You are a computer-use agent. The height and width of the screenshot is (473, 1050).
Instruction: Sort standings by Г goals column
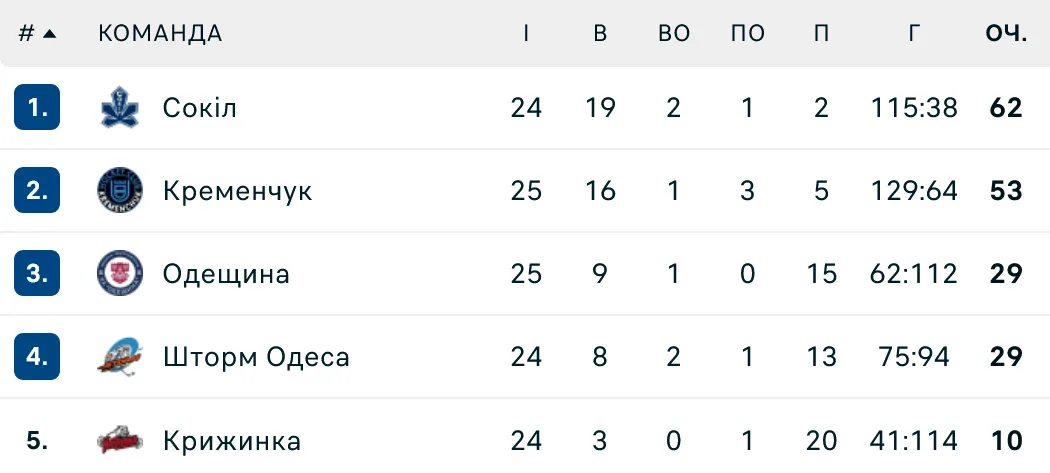click(x=914, y=33)
